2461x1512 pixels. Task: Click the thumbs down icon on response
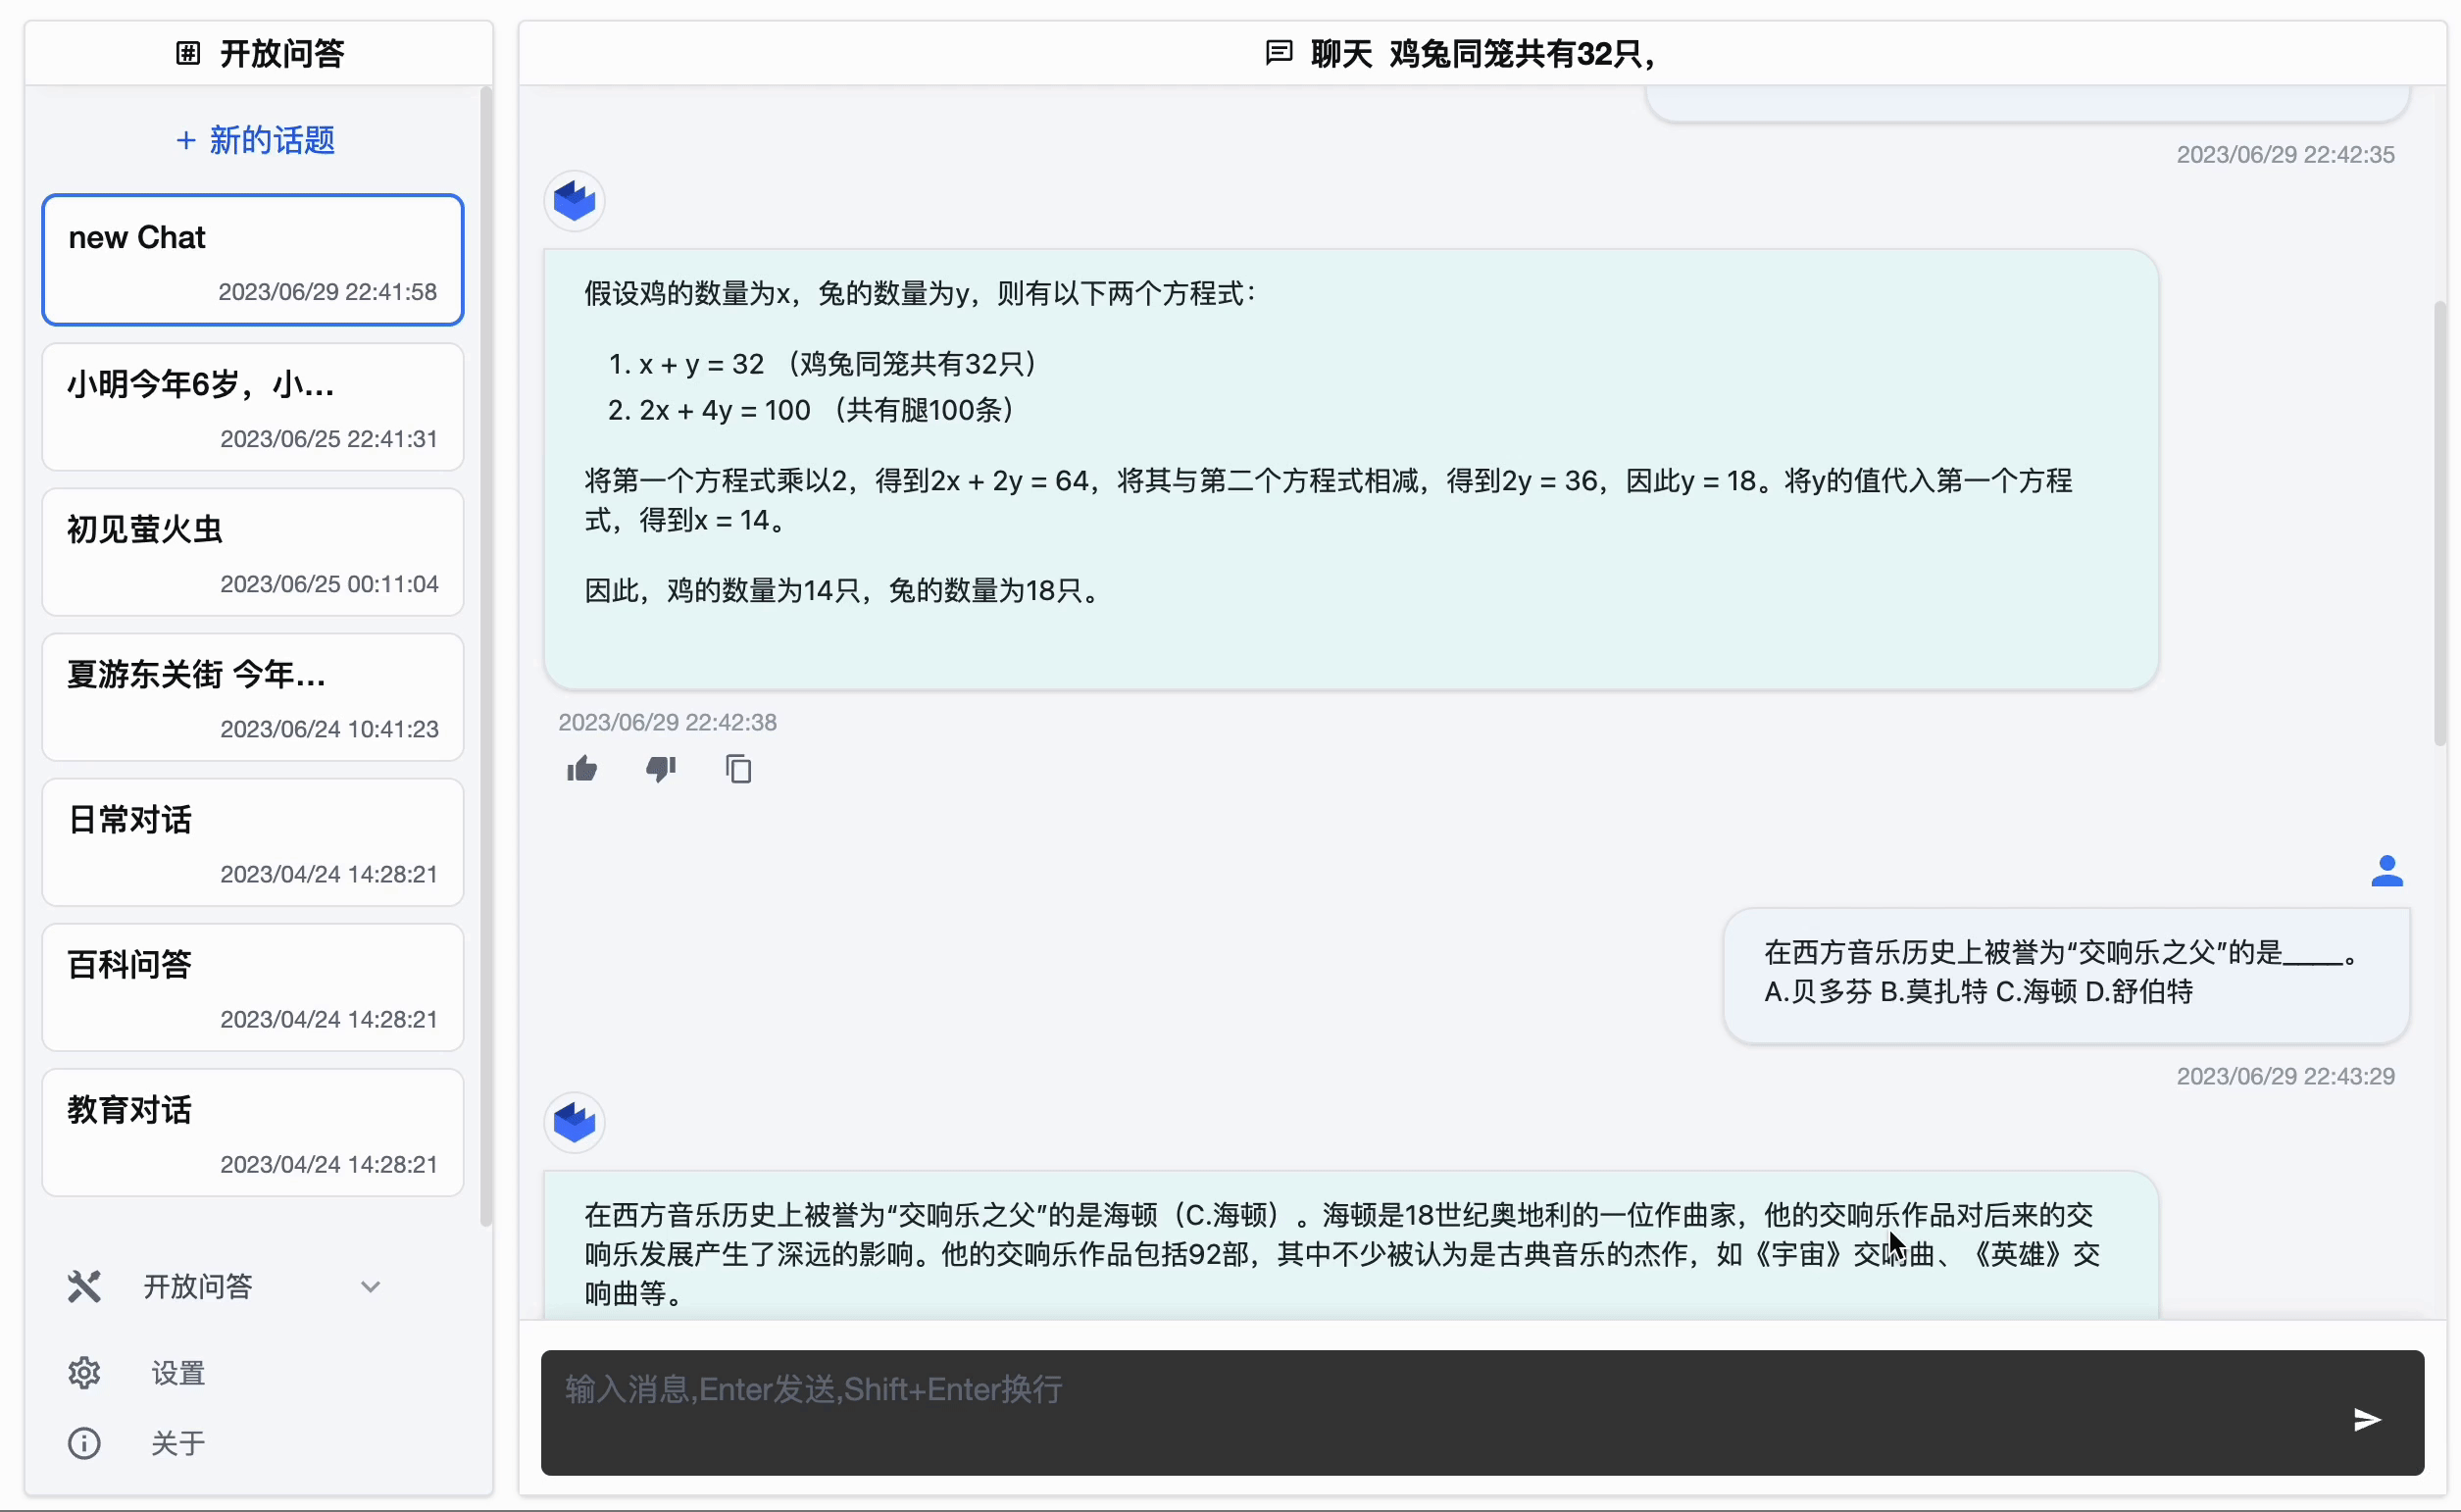659,769
